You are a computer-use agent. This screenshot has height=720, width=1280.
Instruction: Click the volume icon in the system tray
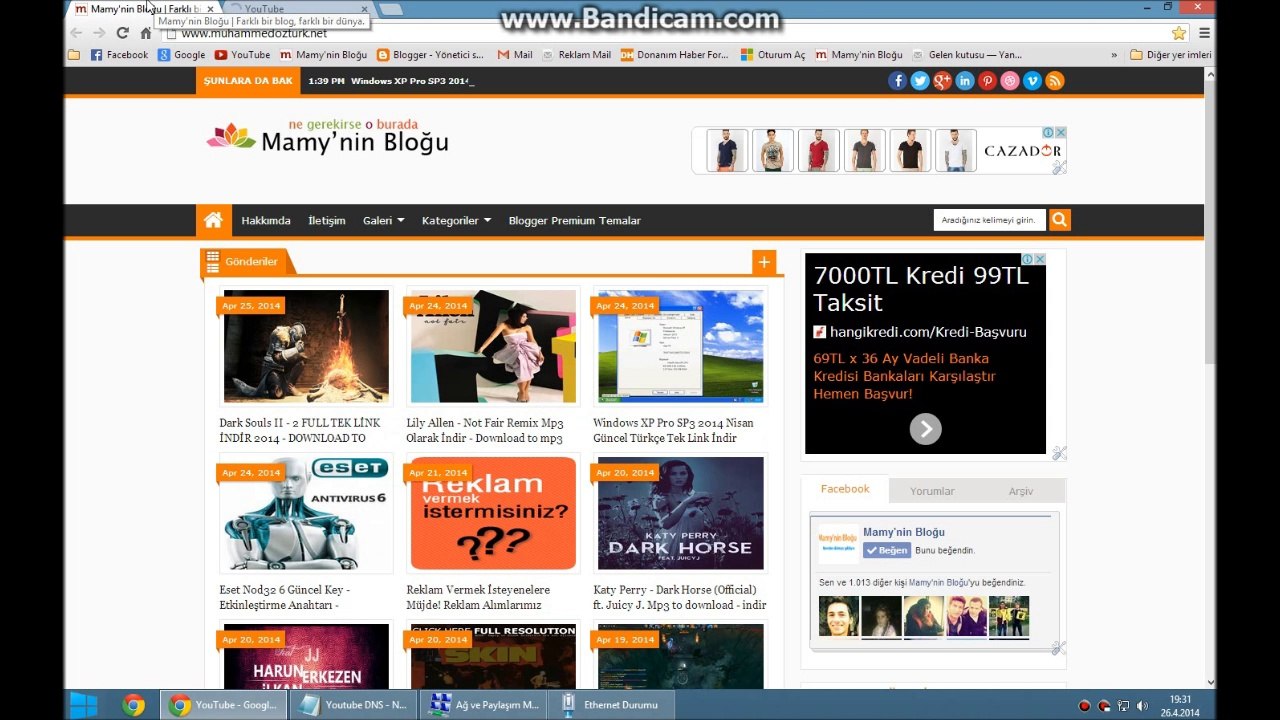tap(1143, 706)
